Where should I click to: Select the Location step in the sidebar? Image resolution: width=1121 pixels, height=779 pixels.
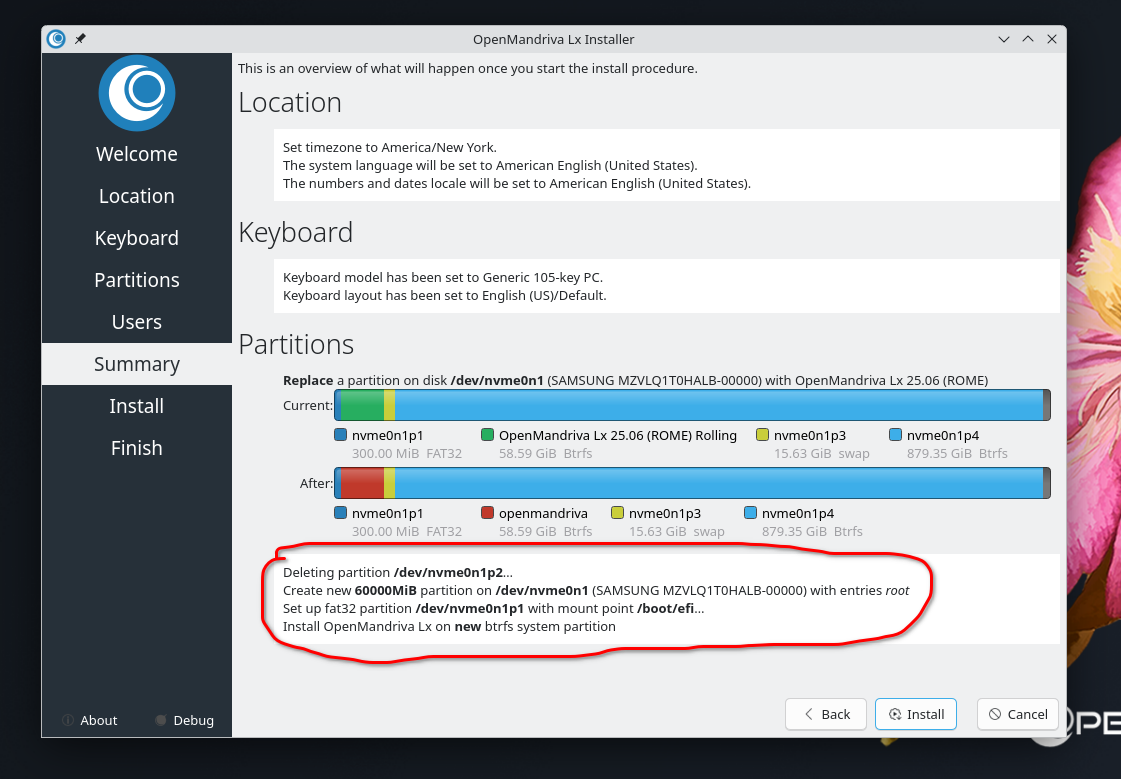tap(137, 196)
